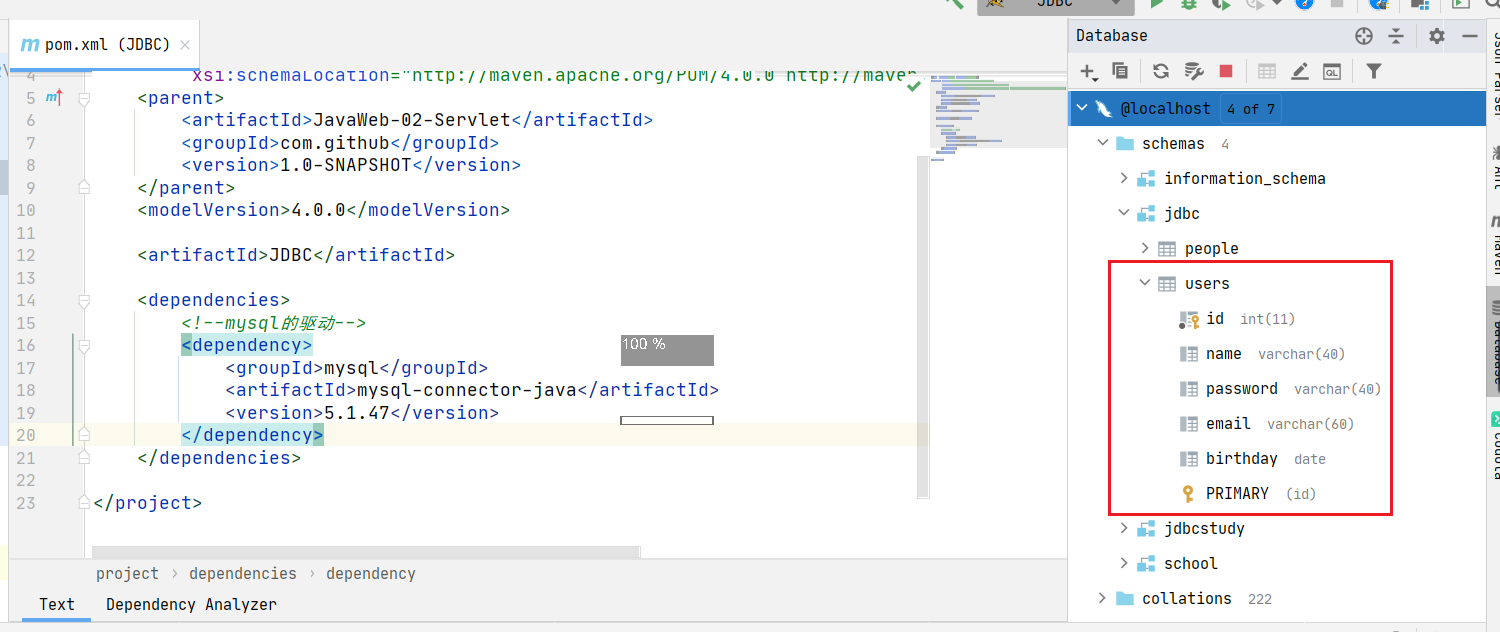
Task: Click the Collapse All icon in Database panel
Action: (1396, 36)
